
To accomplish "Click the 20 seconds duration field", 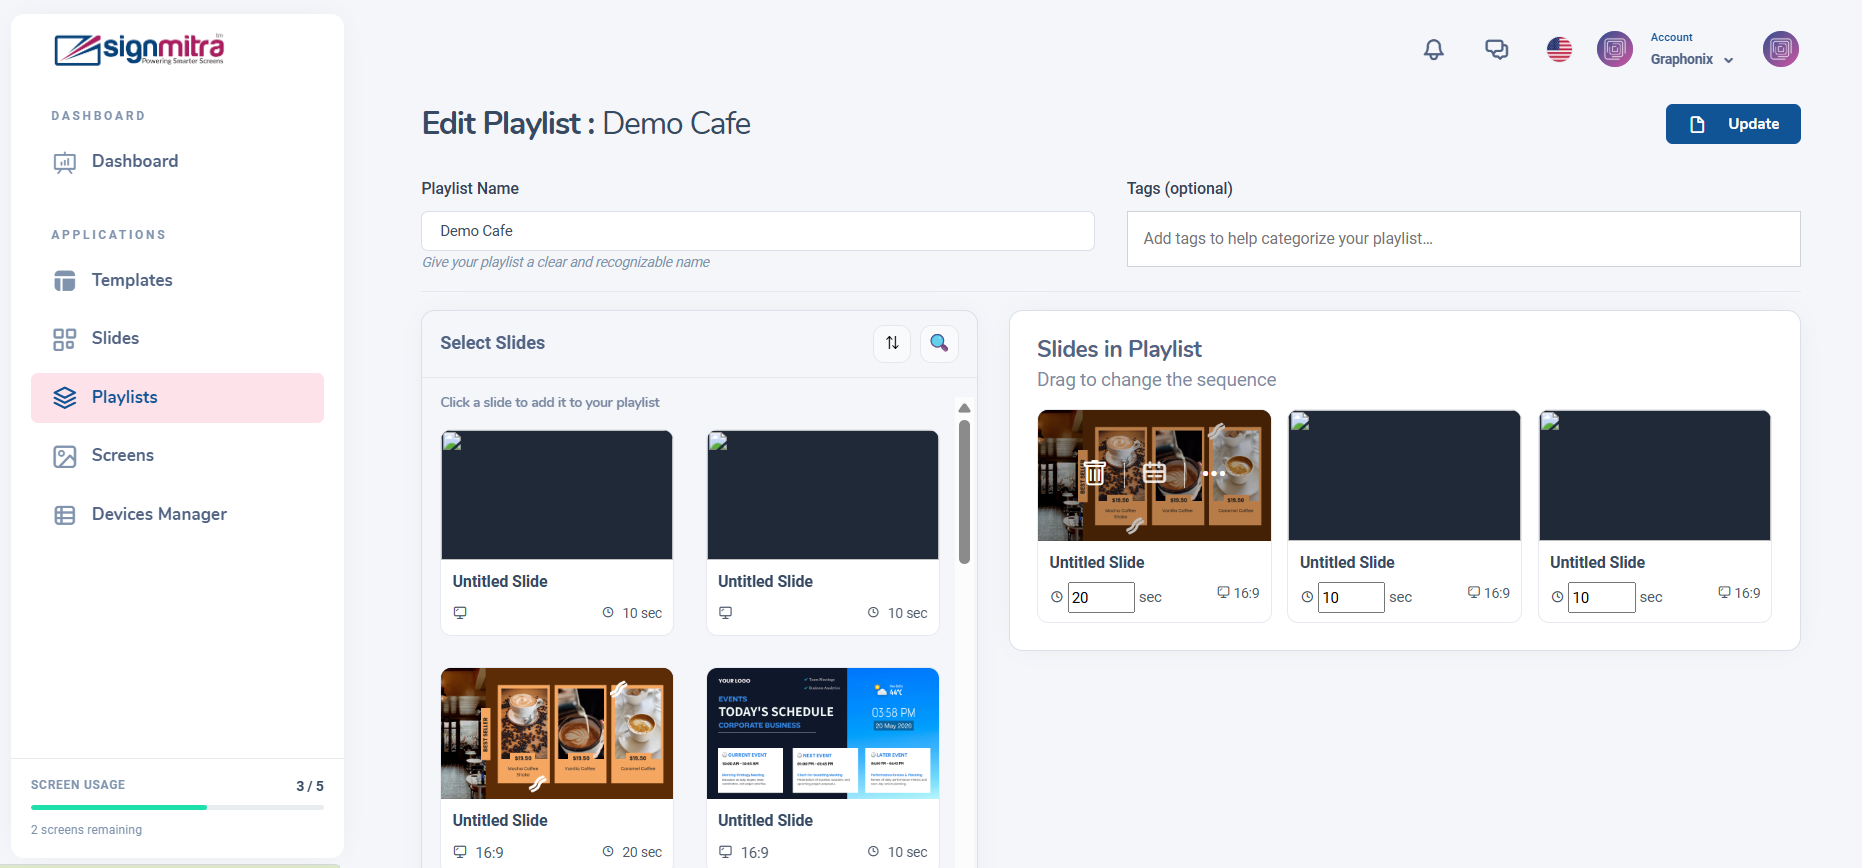I will pos(1101,597).
